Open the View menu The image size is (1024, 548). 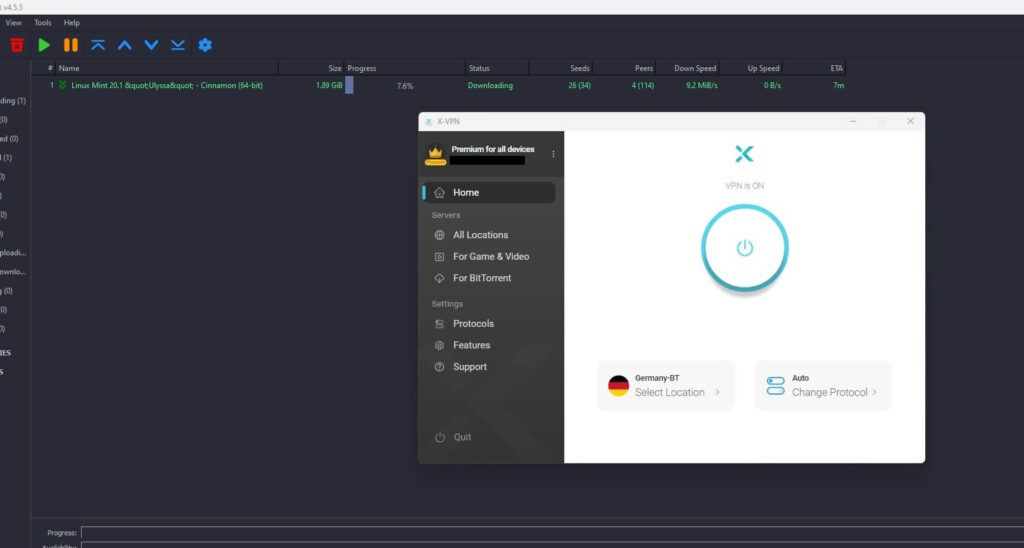[x=14, y=23]
